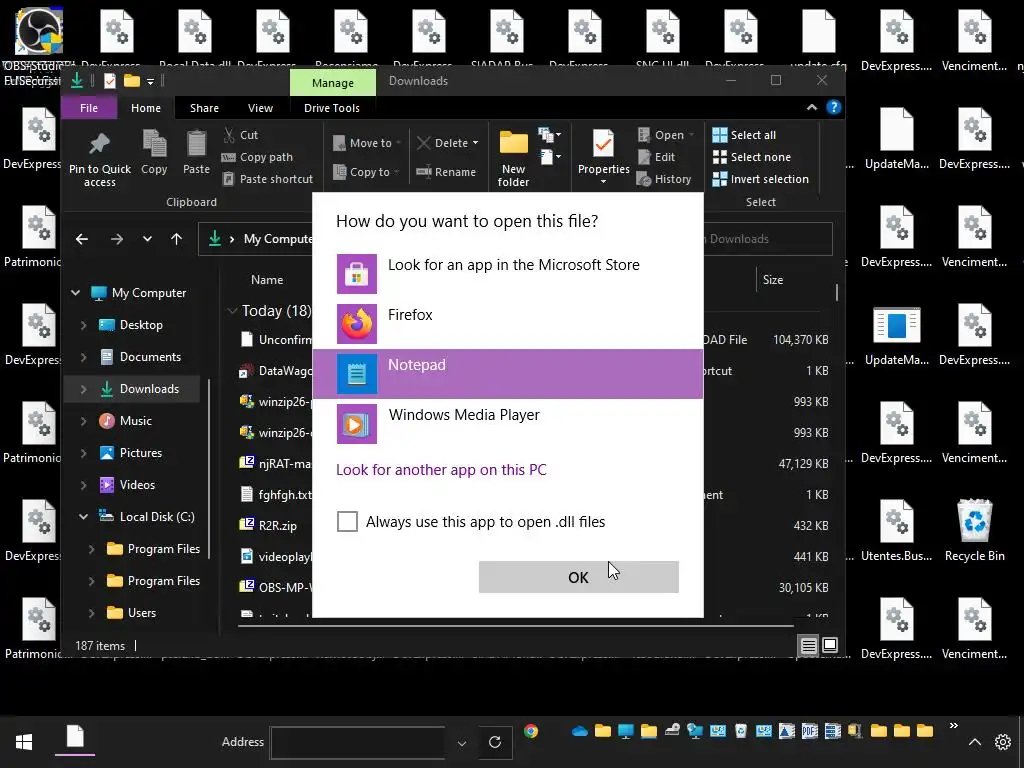Open the Move to dropdown
The height and width of the screenshot is (768, 1024).
pyautogui.click(x=366, y=143)
